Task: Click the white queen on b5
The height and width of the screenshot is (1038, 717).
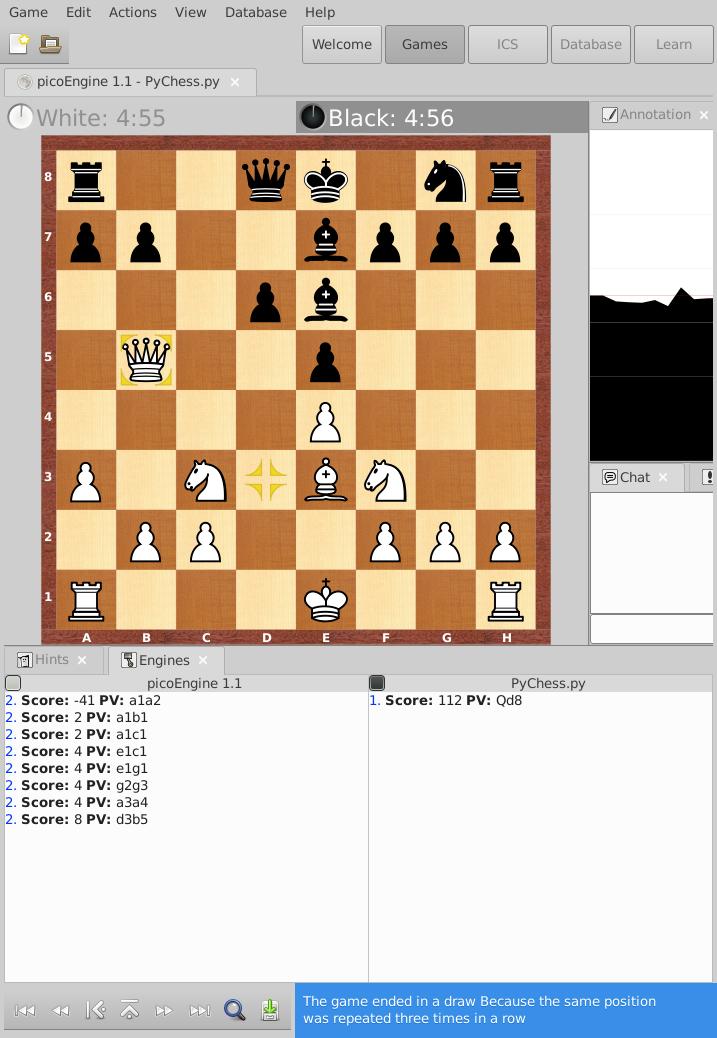Action: coord(146,359)
